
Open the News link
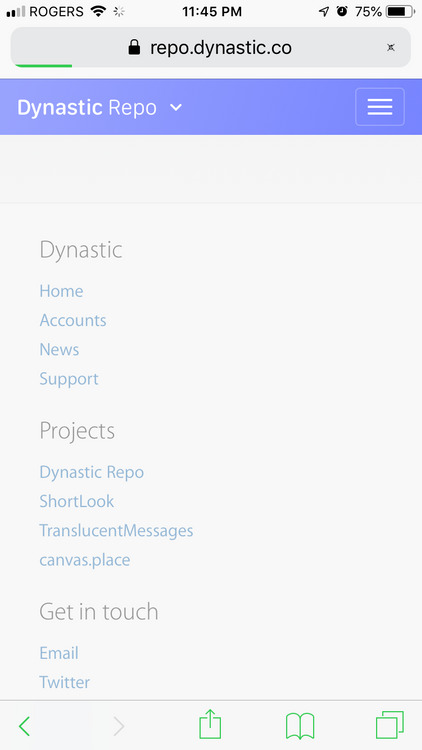[59, 349]
